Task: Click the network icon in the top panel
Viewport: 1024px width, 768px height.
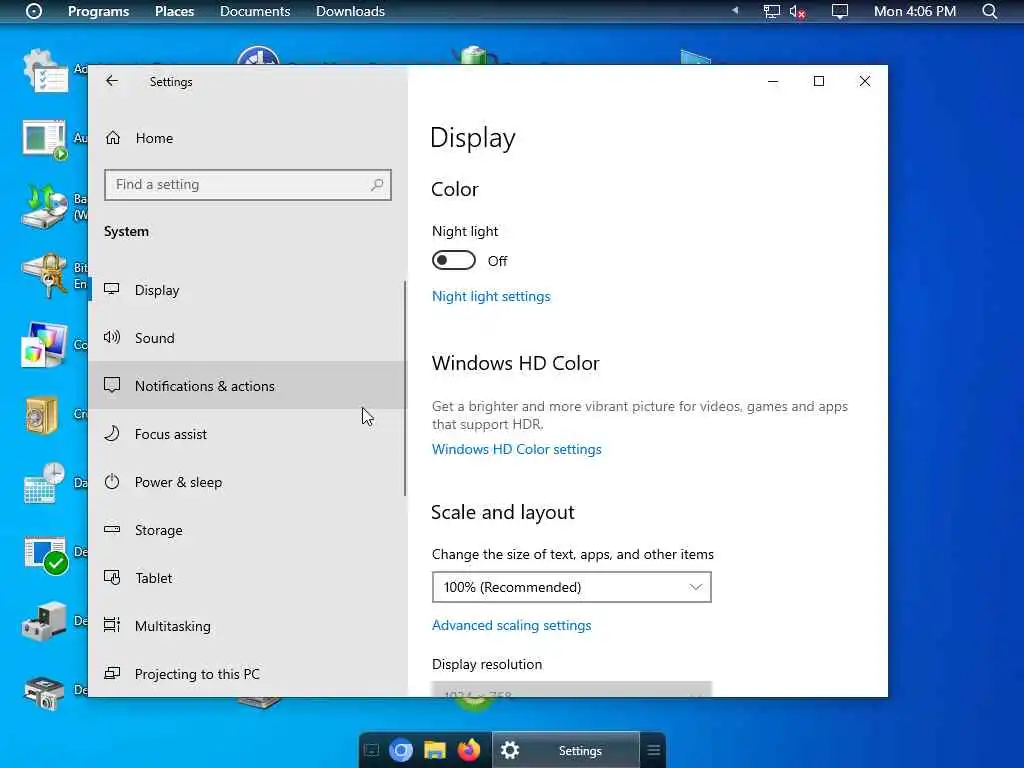Action: (771, 11)
